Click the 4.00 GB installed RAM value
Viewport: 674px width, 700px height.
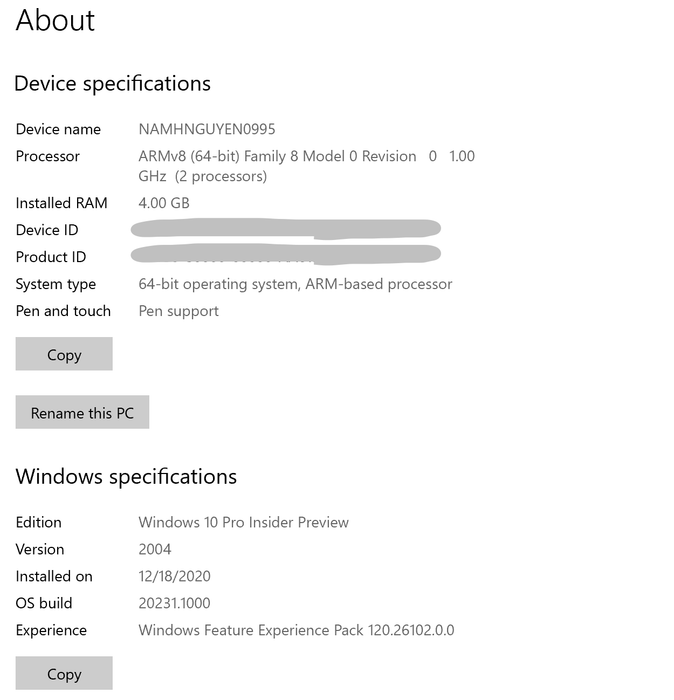(164, 203)
